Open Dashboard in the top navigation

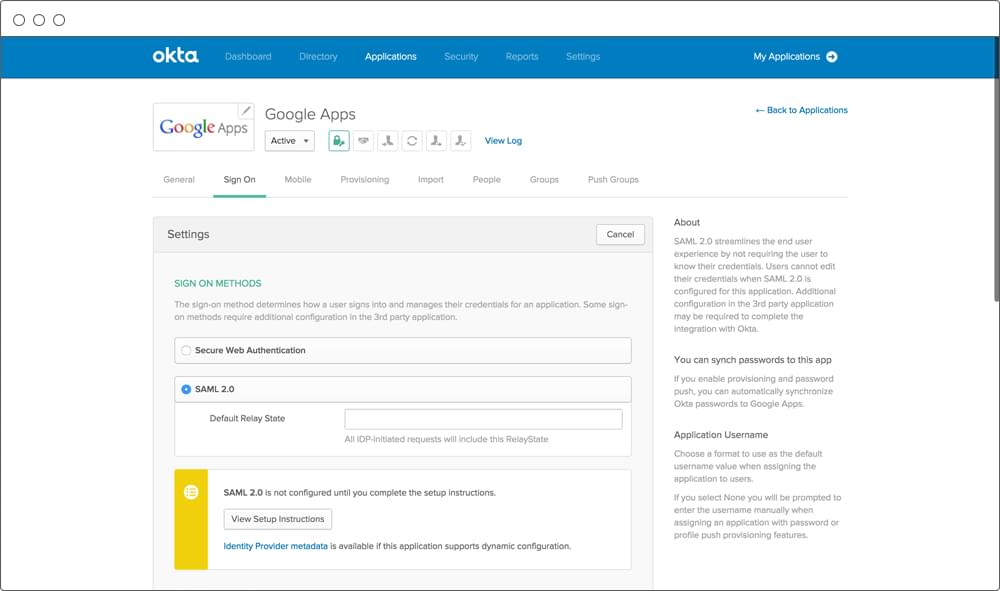point(248,57)
